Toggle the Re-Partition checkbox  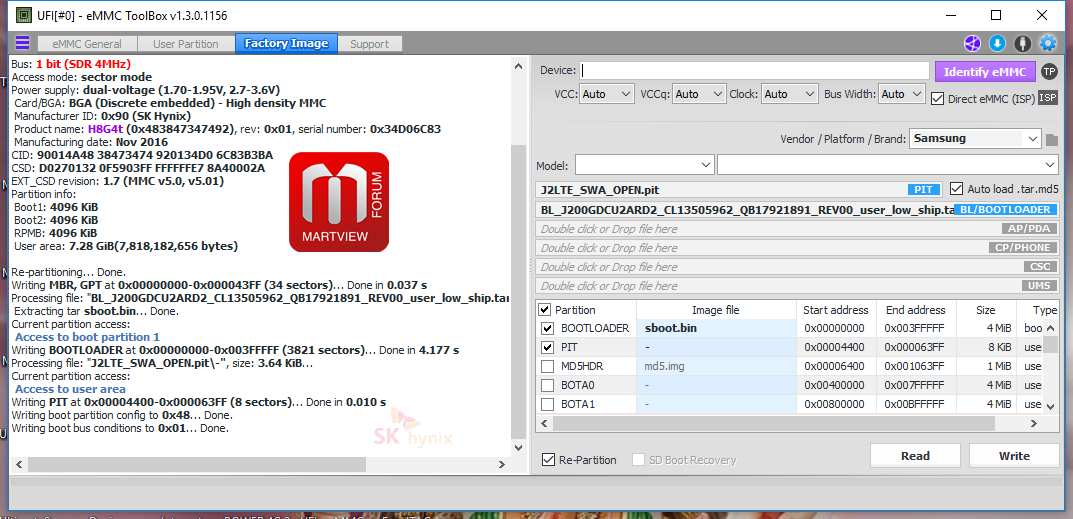click(547, 459)
